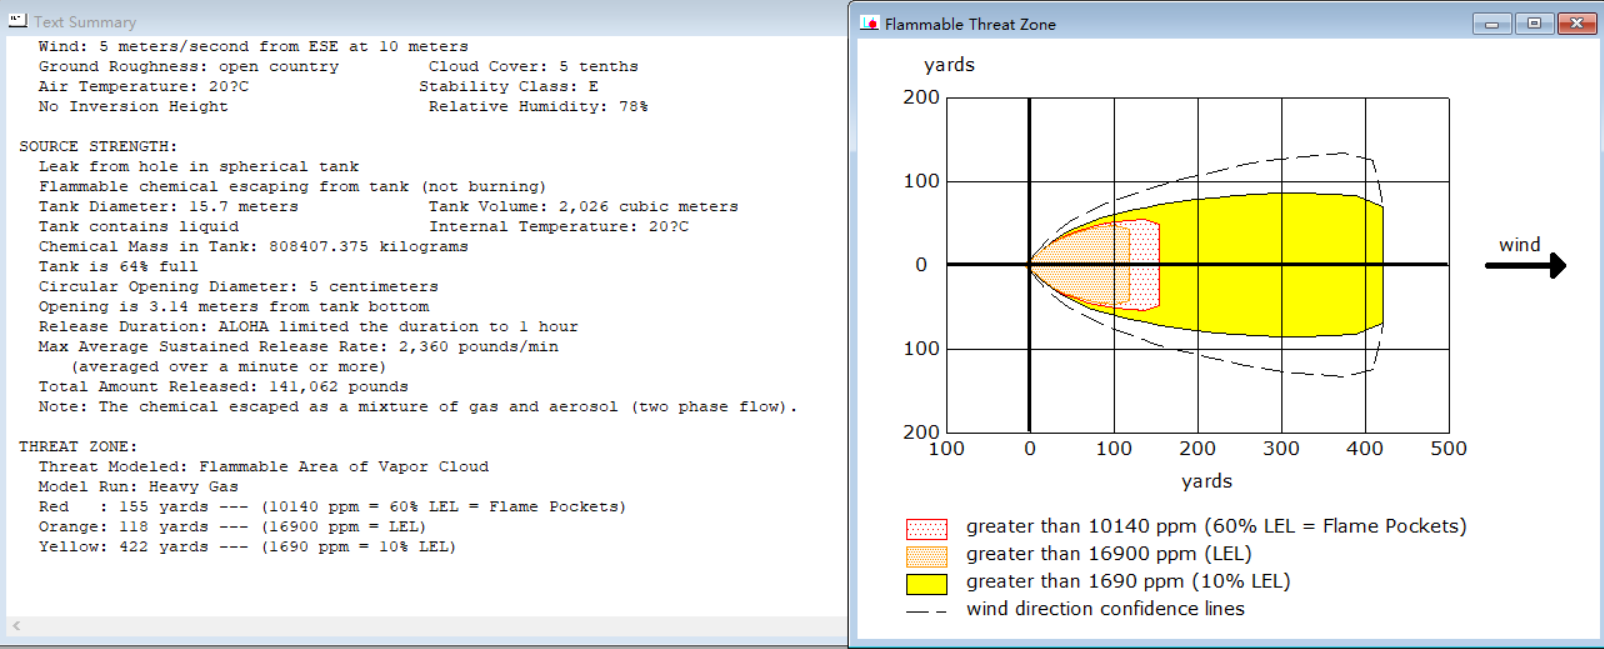Click 'Orange: 118 yards' threat line
The image size is (1604, 649).
[x=232, y=527]
